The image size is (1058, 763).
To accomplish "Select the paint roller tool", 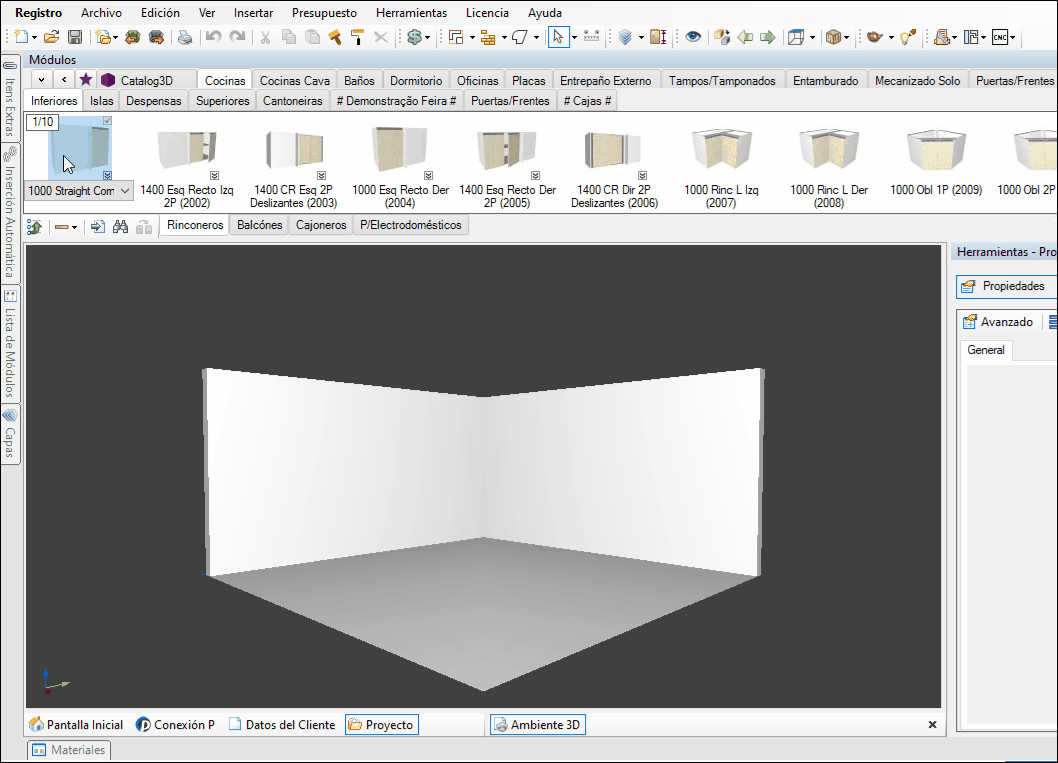I will click(358, 37).
